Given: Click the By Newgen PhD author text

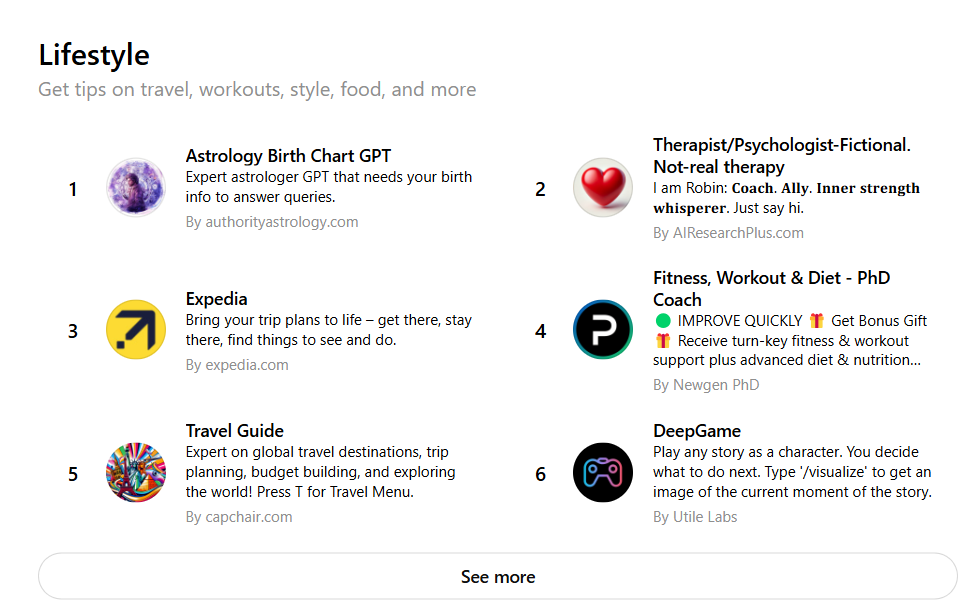Looking at the screenshot, I should 706,385.
